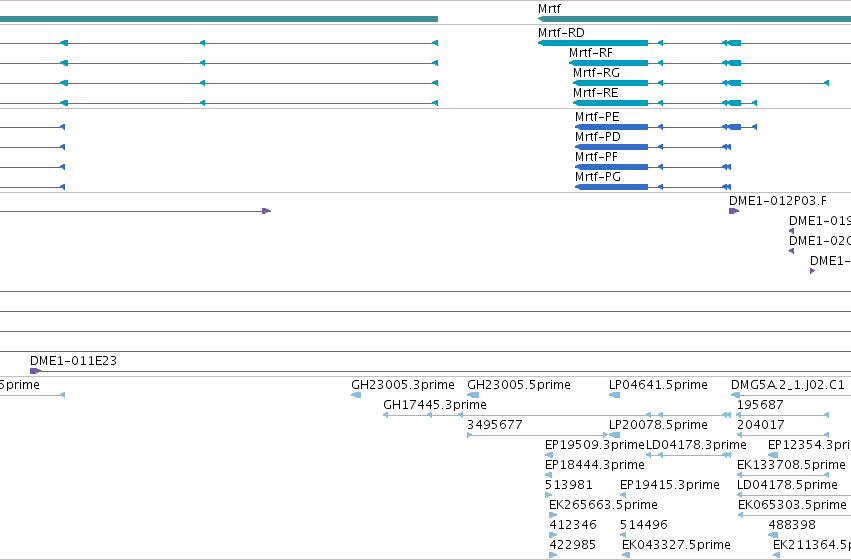Image resolution: width=851 pixels, height=560 pixels.
Task: Click the LP04641.5prime arrow glyph
Action: pos(614,395)
